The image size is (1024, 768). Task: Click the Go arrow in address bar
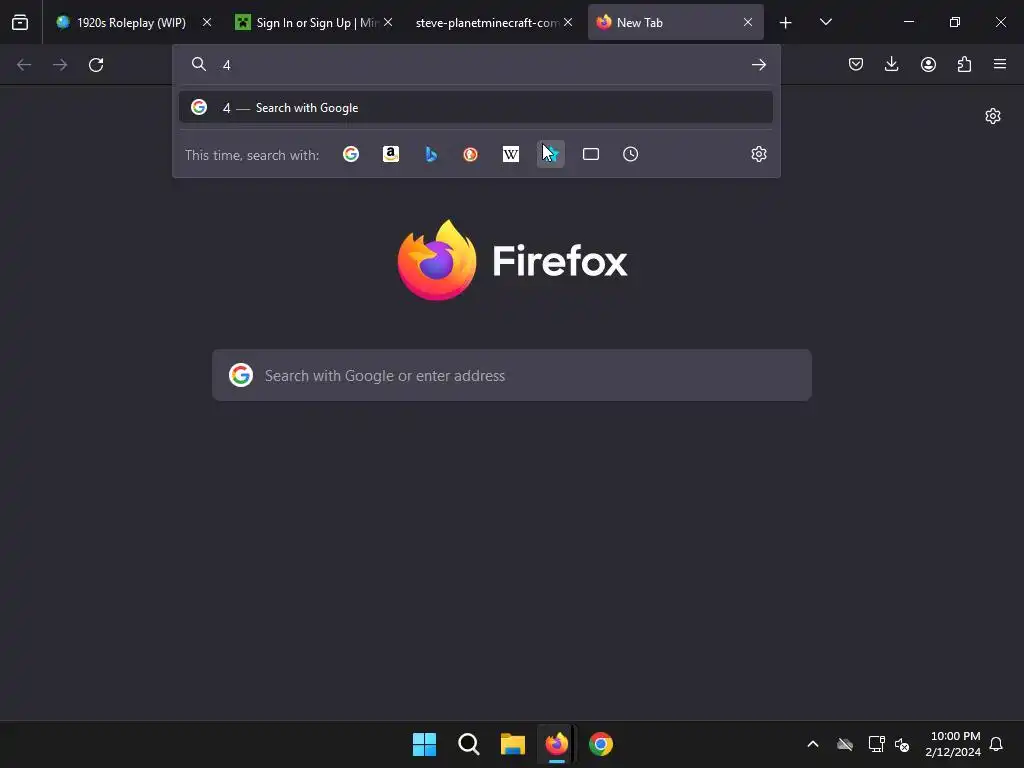point(758,65)
